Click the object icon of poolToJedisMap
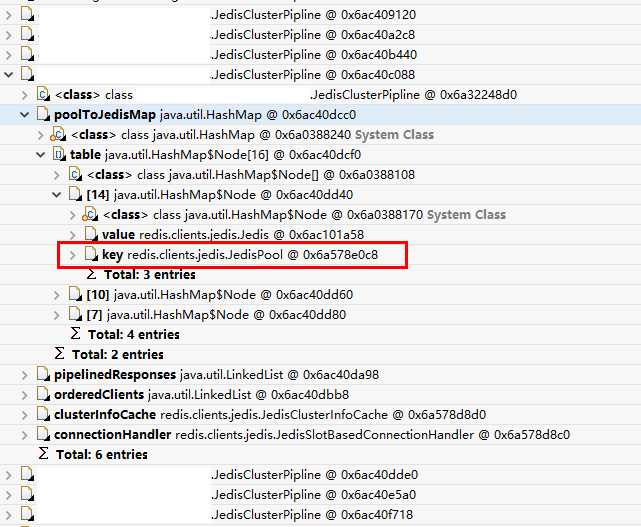This screenshot has height=527, width=641. pos(43,114)
